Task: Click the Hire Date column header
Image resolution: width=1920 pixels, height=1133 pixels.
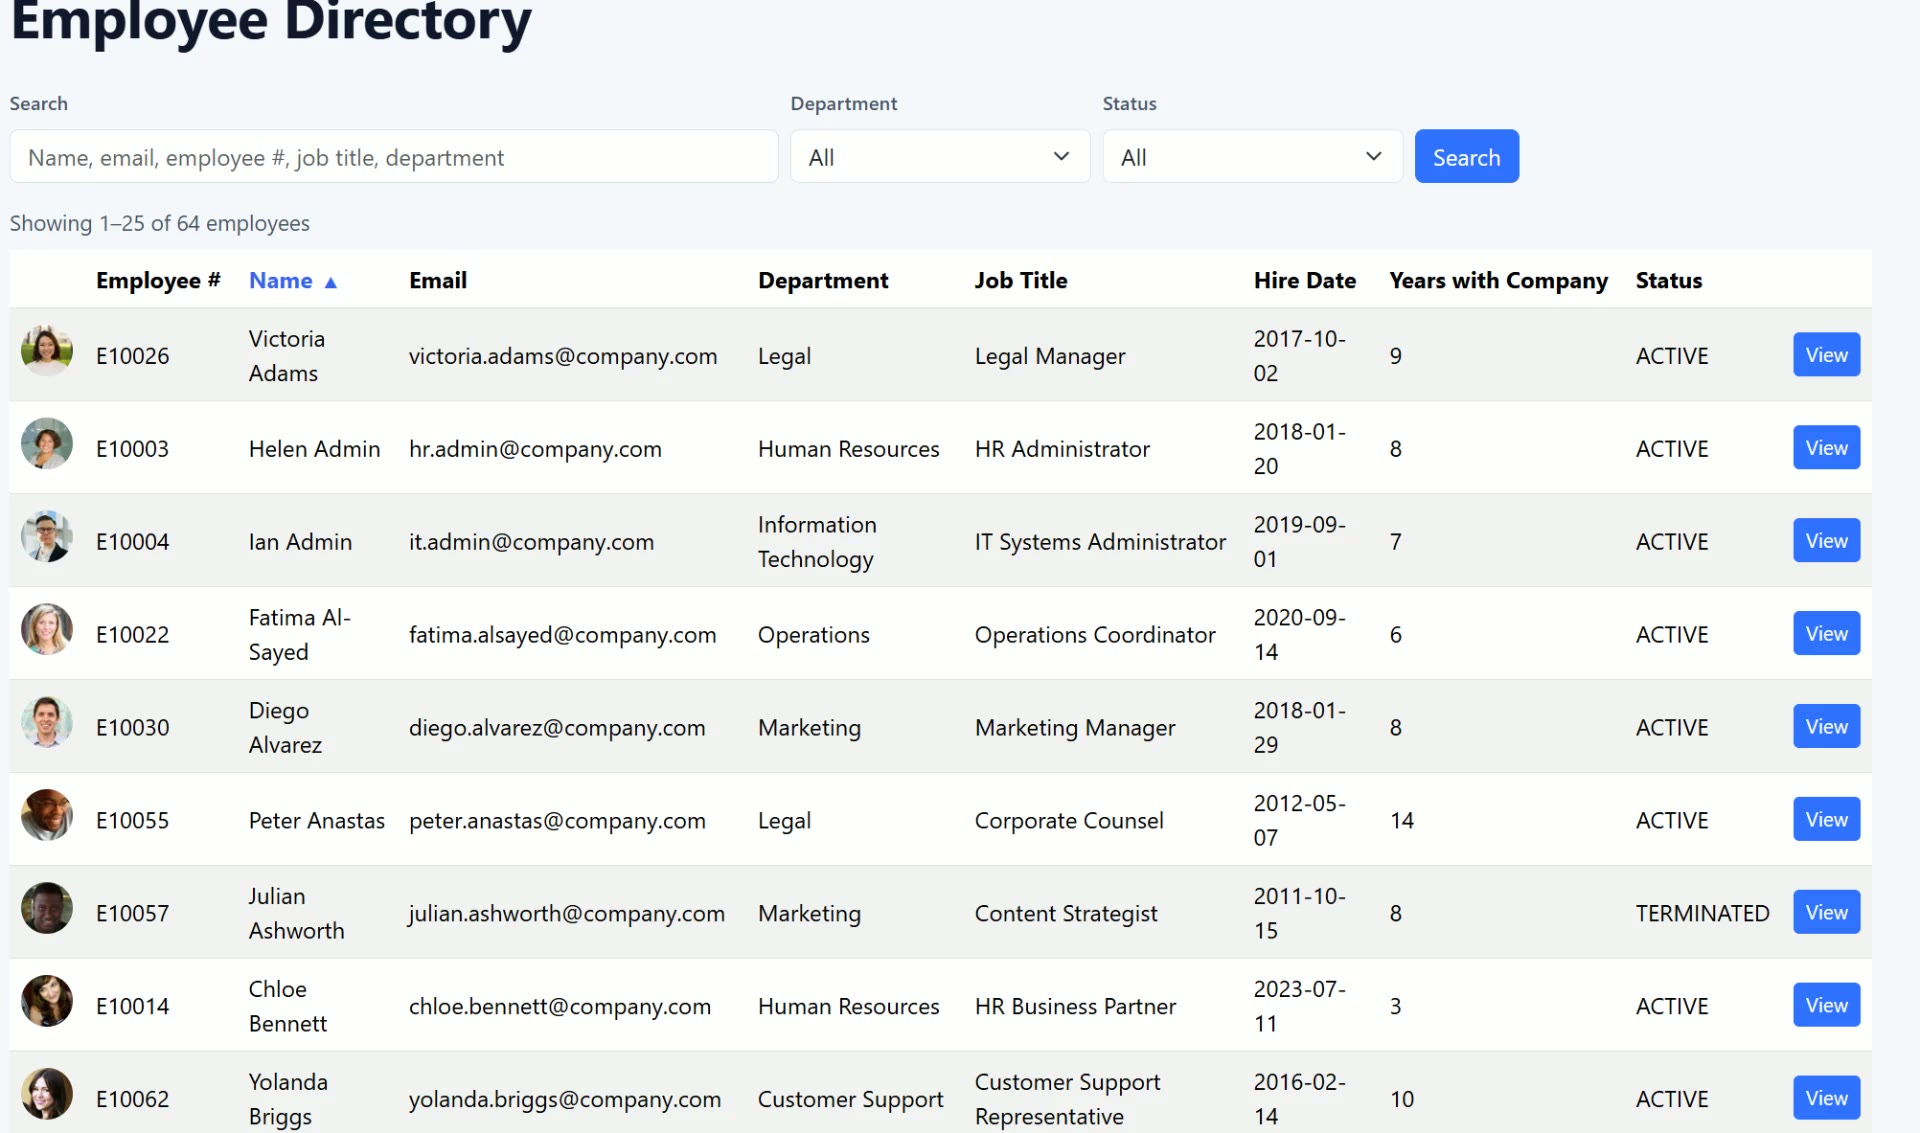Action: pos(1305,281)
